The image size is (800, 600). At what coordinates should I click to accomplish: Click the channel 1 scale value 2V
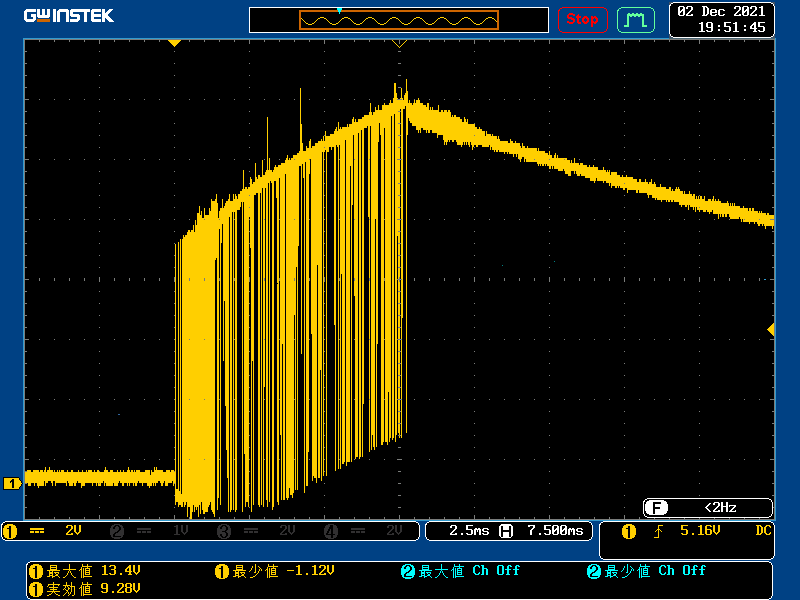pos(73,531)
